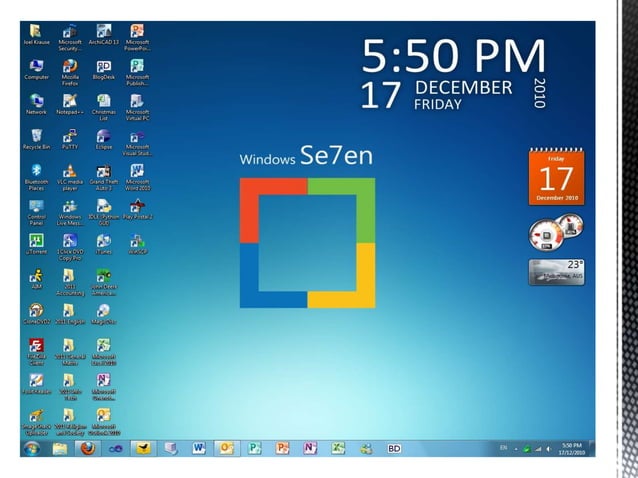Launch Excel from the taskbar
Image resolution: width=638 pixels, height=478 pixels.
pos(338,448)
